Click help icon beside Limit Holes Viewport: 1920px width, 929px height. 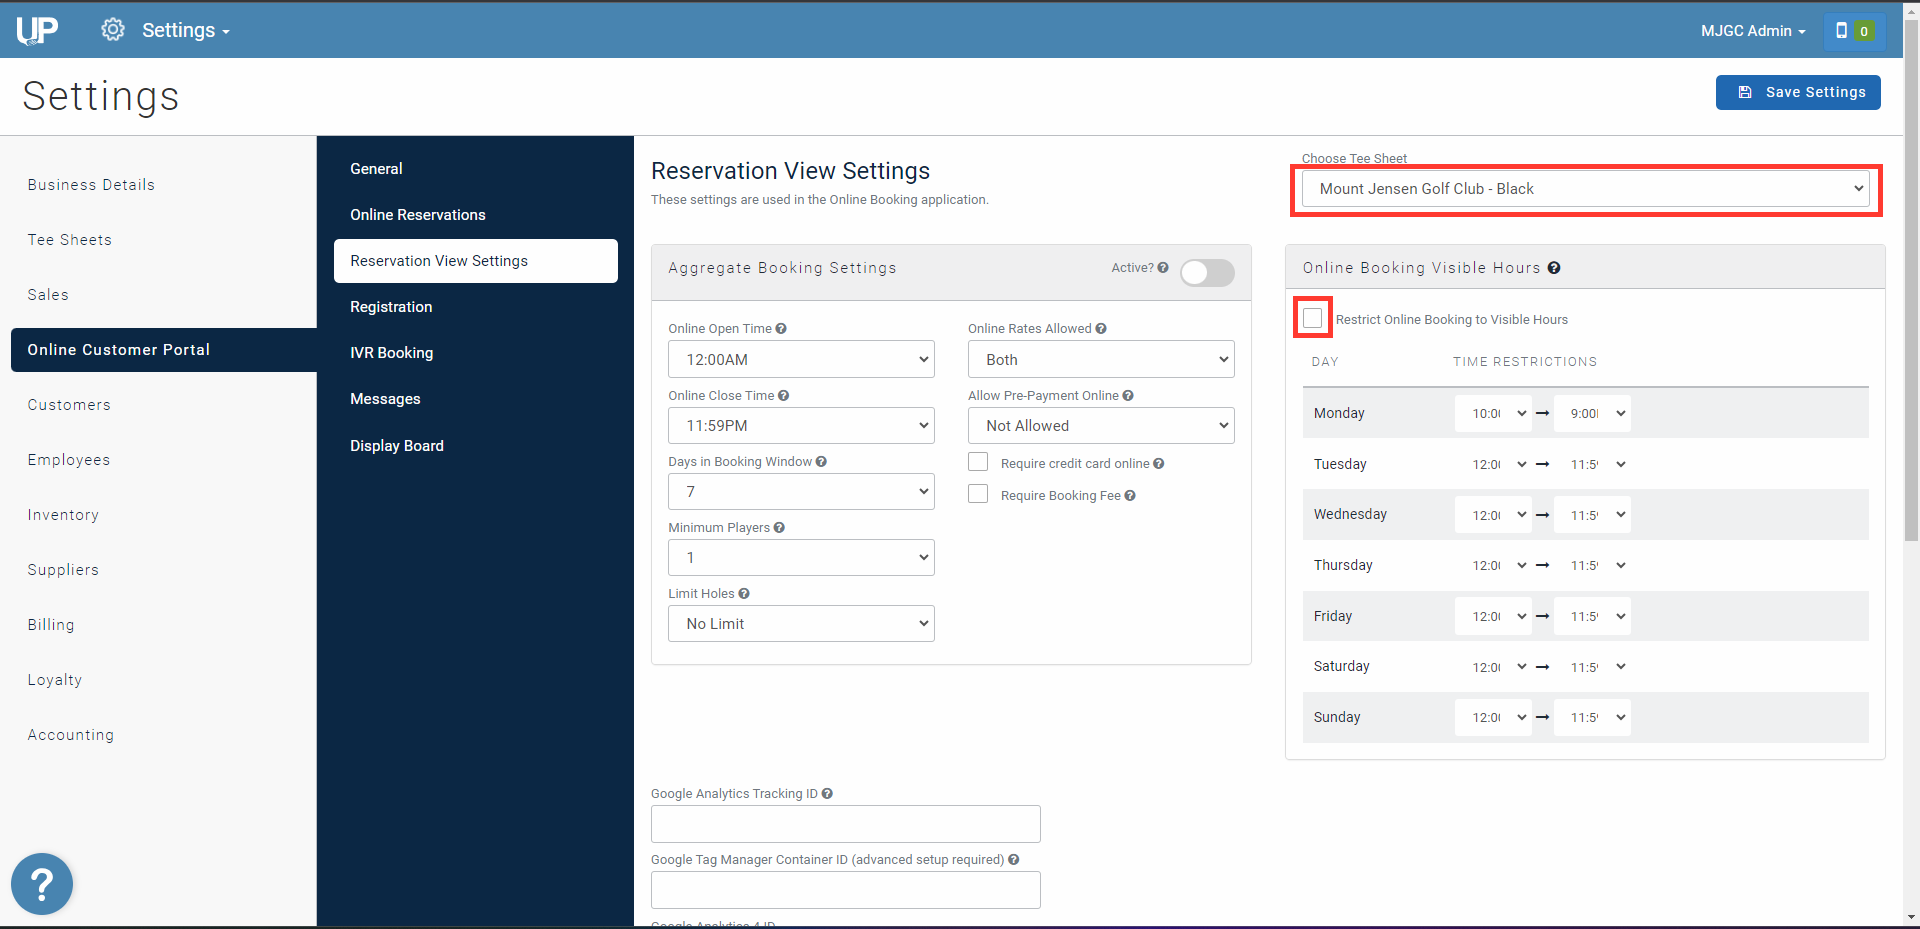(744, 594)
